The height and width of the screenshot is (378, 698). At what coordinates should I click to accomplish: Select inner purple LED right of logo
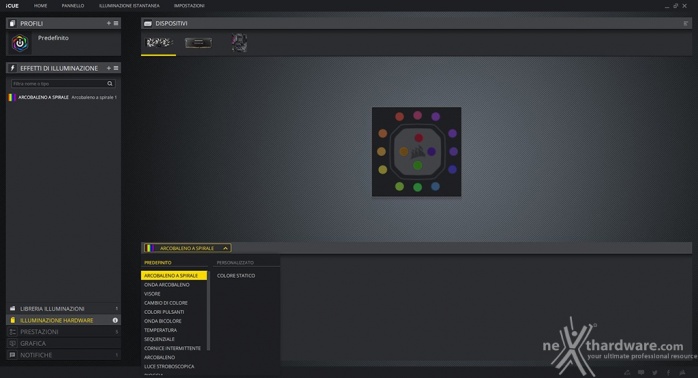431,152
